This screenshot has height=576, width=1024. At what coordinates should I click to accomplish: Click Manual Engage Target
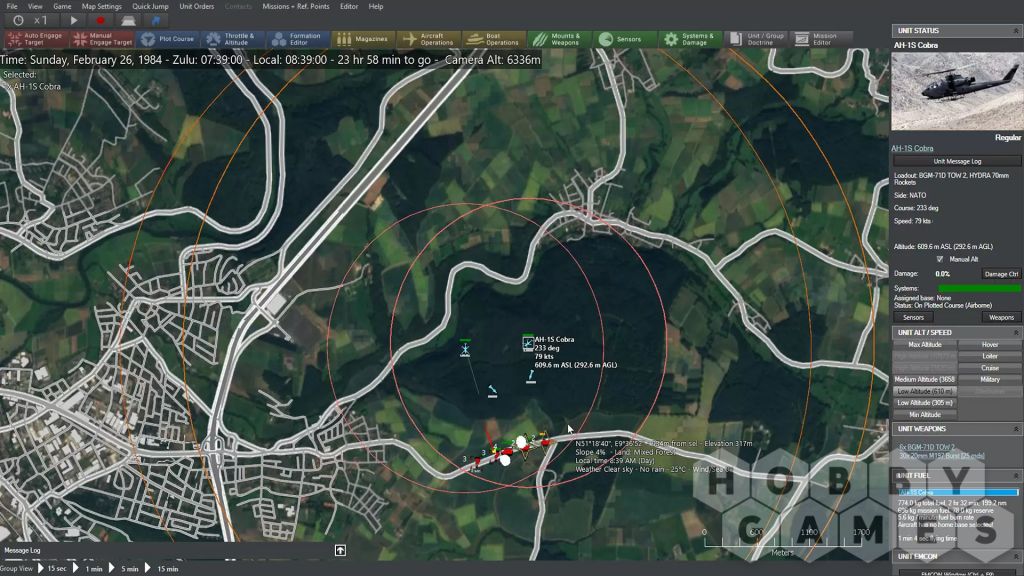click(102, 39)
